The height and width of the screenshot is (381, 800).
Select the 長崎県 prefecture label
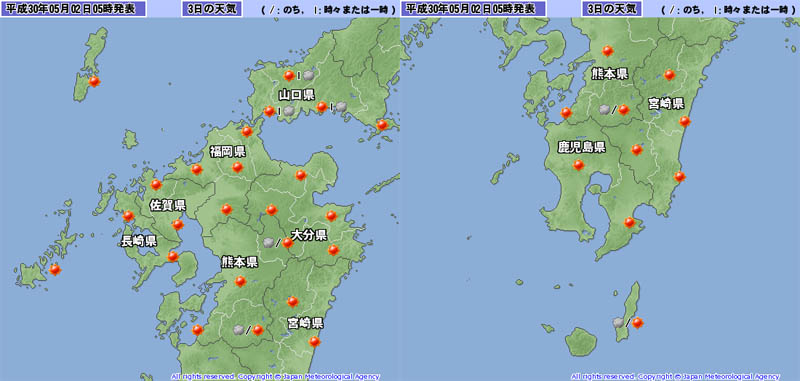click(x=139, y=241)
